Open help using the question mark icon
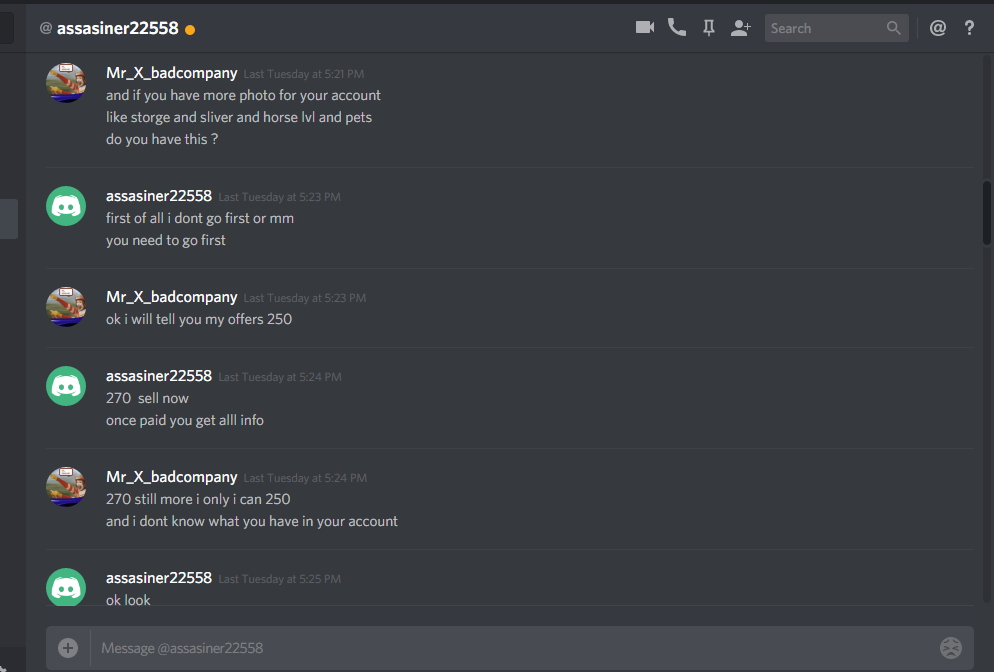 pyautogui.click(x=969, y=28)
